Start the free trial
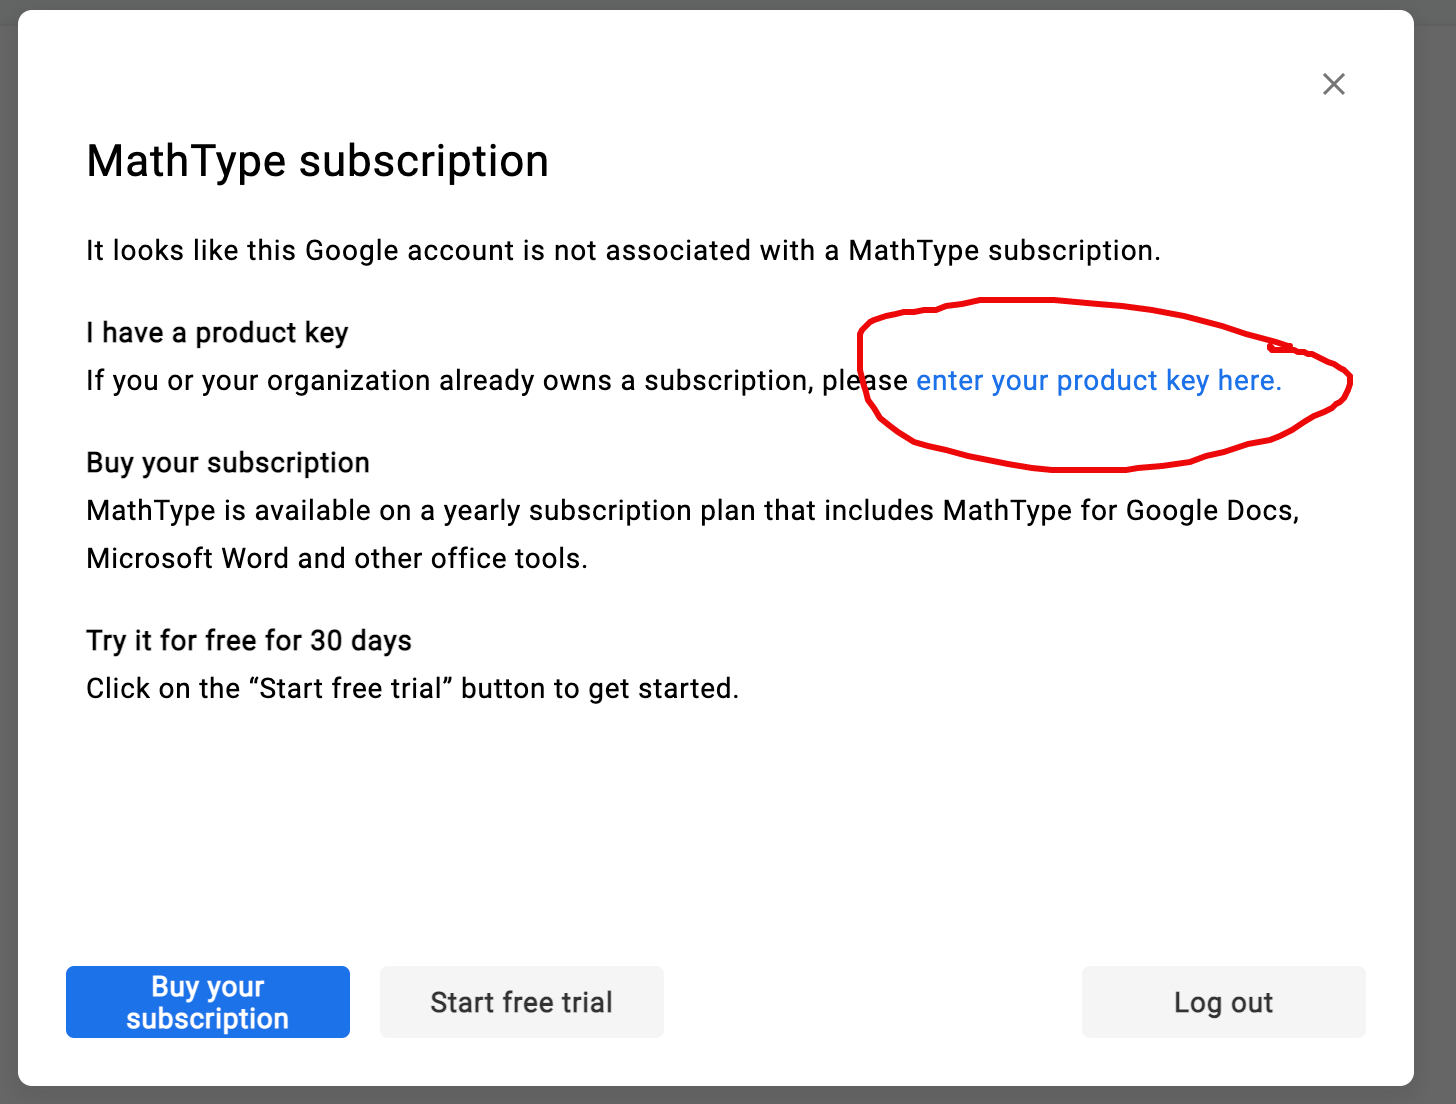The width and height of the screenshot is (1456, 1104). (x=521, y=1002)
